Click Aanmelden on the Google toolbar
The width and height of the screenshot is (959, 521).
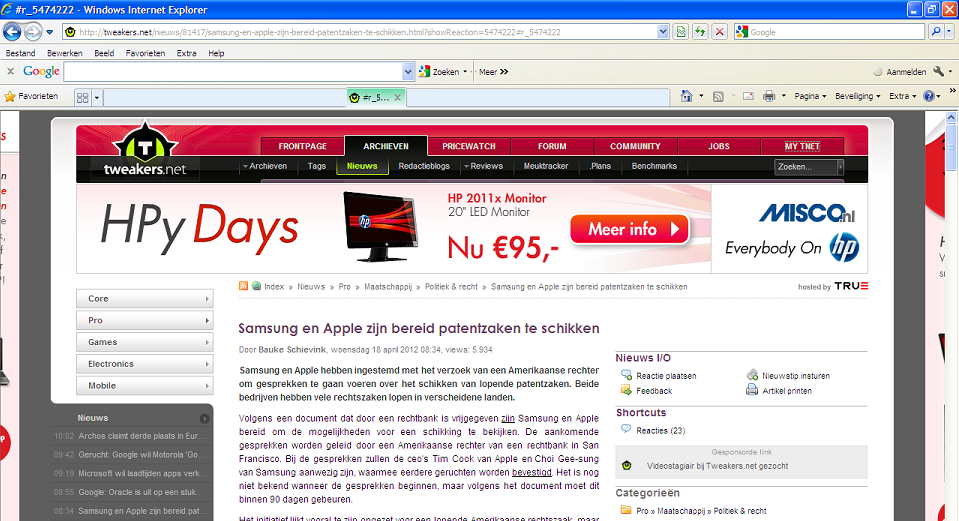point(900,72)
